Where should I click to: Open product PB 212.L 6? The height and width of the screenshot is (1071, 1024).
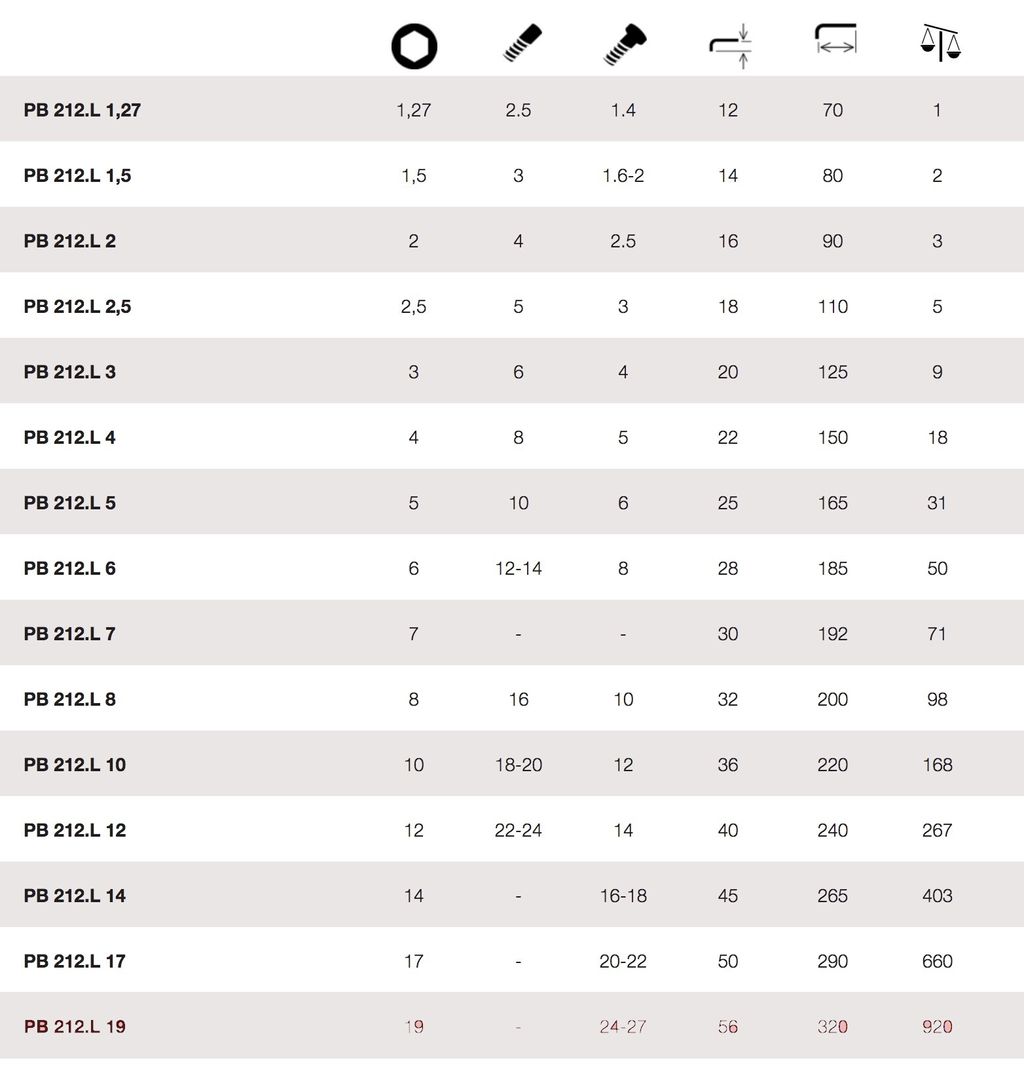70,568
